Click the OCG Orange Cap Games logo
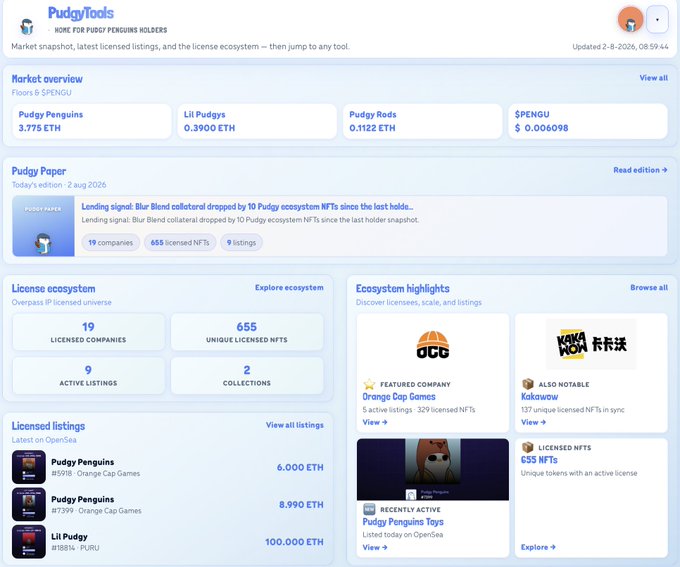 click(x=433, y=345)
